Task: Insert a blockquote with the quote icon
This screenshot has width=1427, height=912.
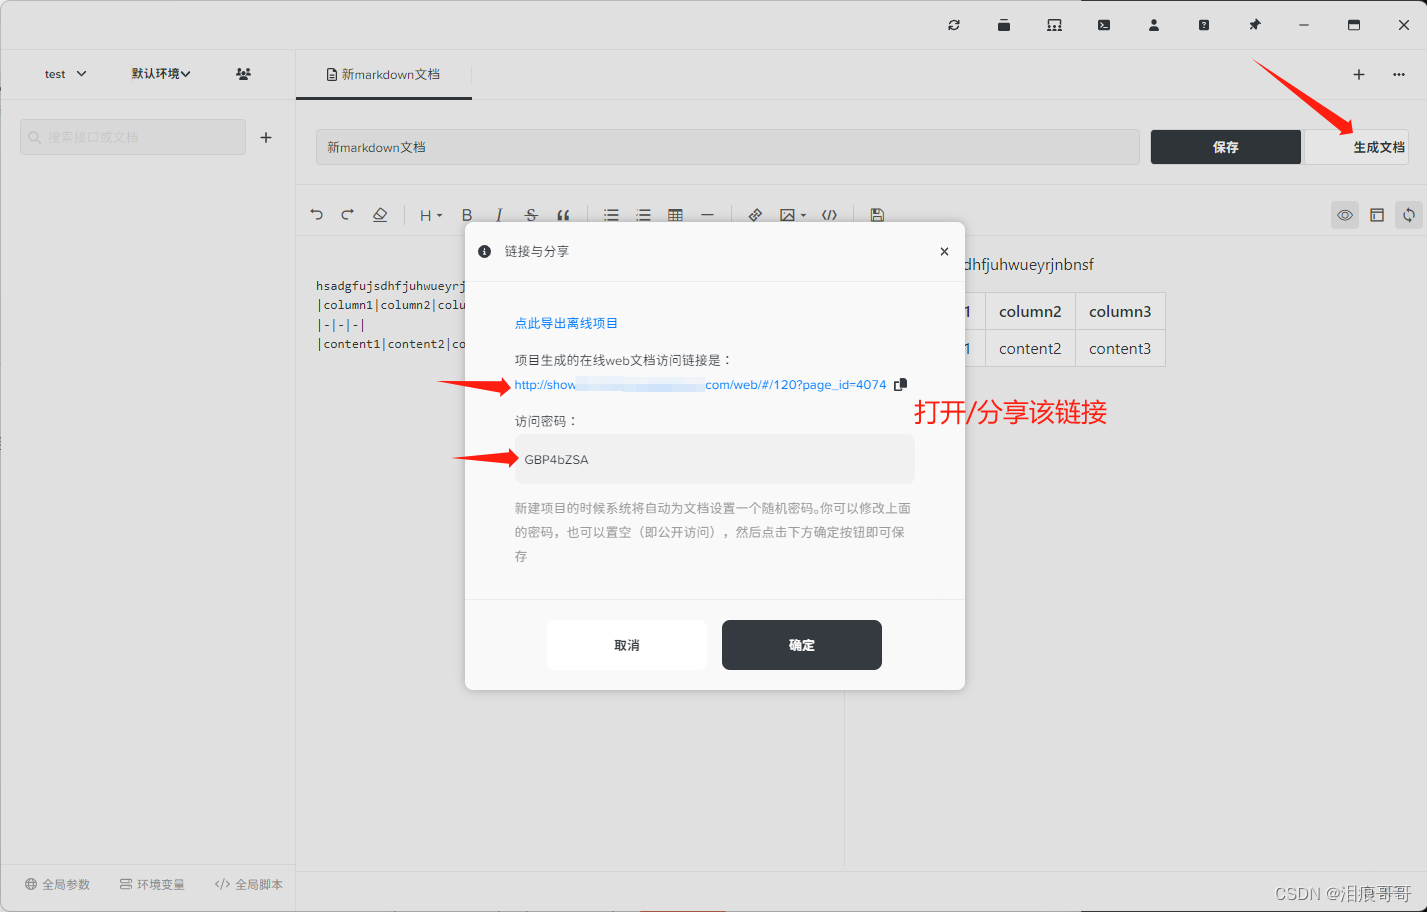Action: [x=563, y=215]
